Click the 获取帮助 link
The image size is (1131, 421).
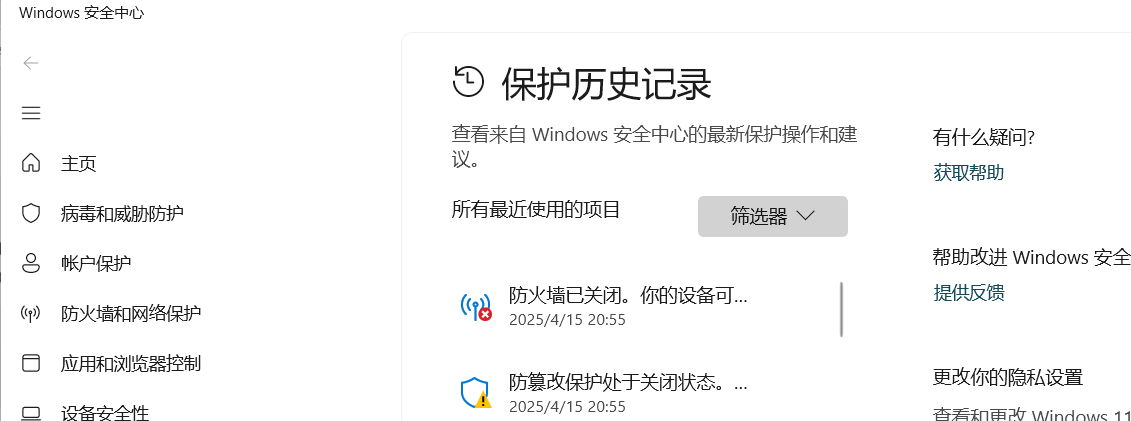point(969,172)
